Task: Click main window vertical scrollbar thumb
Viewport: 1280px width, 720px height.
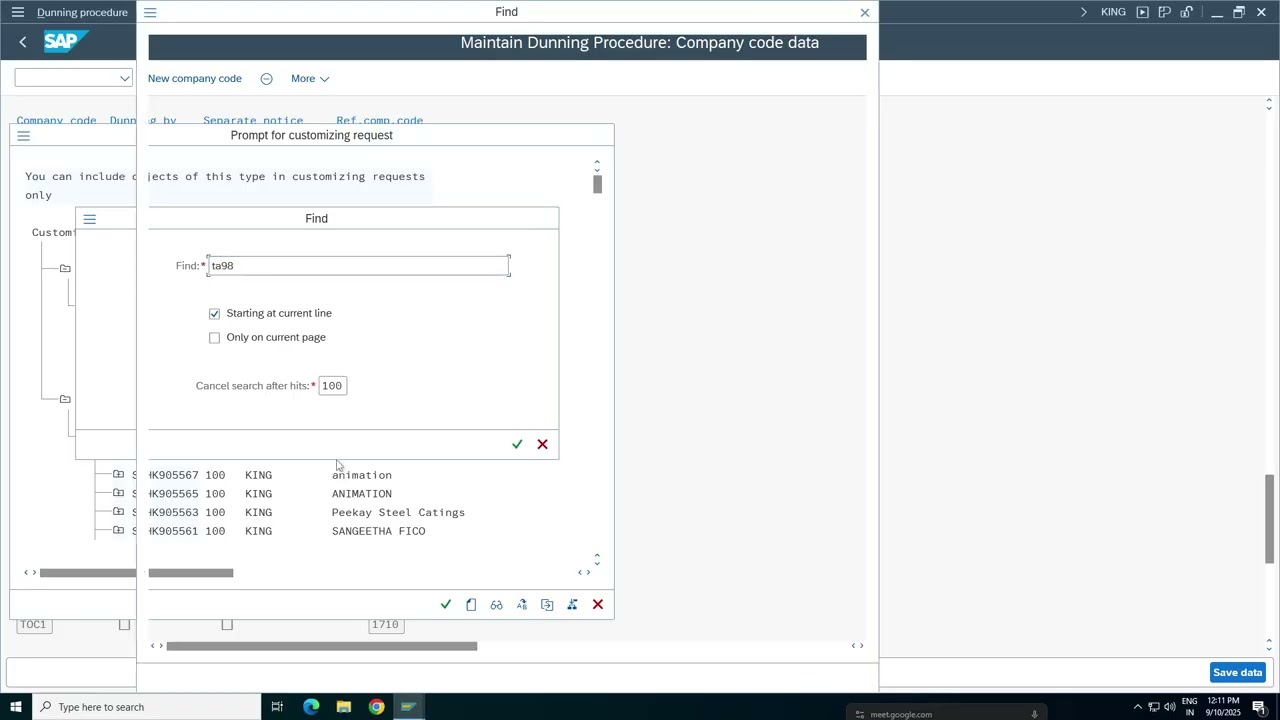Action: coord(1270,519)
